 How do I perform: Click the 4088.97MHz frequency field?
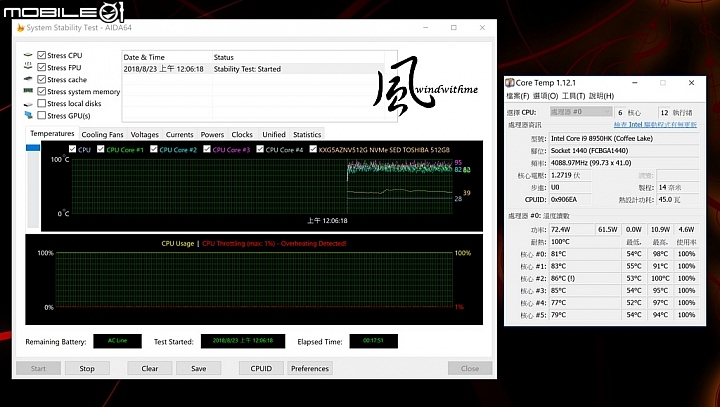tap(624, 163)
